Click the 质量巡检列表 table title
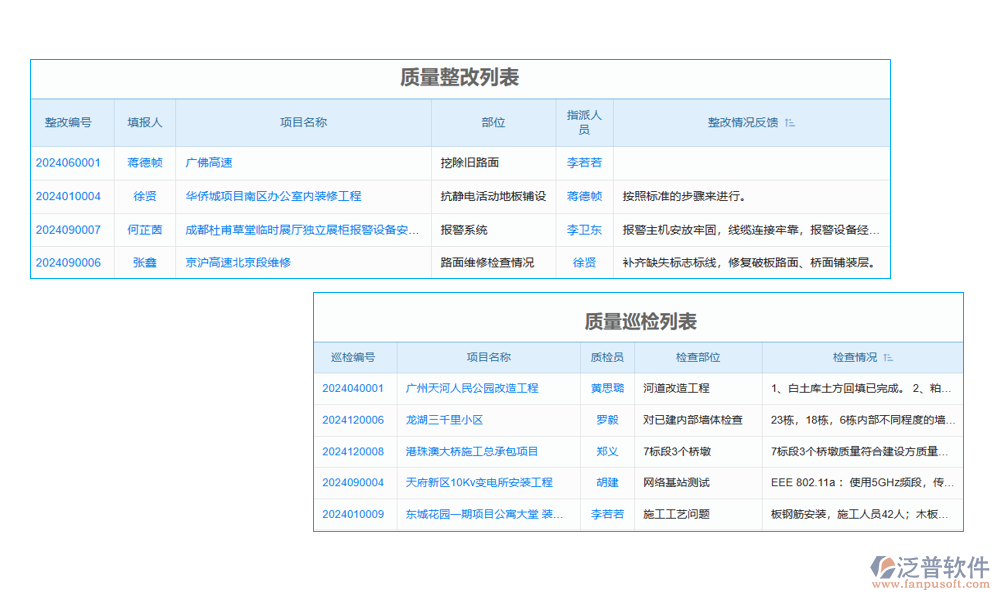The height and width of the screenshot is (600, 1000). [x=639, y=322]
